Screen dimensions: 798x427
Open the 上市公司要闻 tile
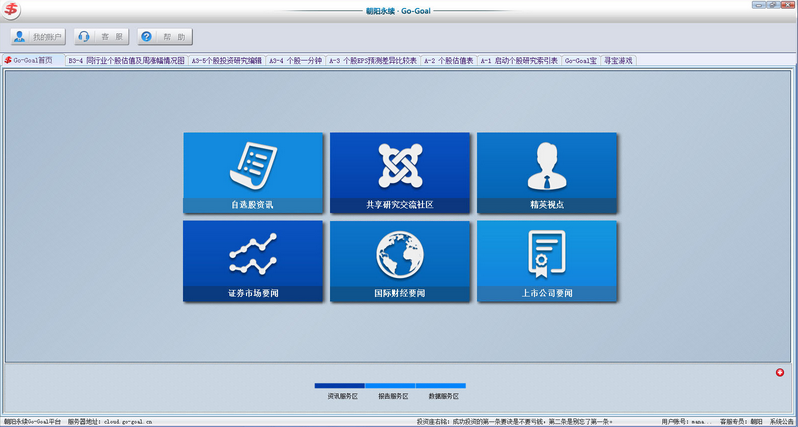point(546,261)
